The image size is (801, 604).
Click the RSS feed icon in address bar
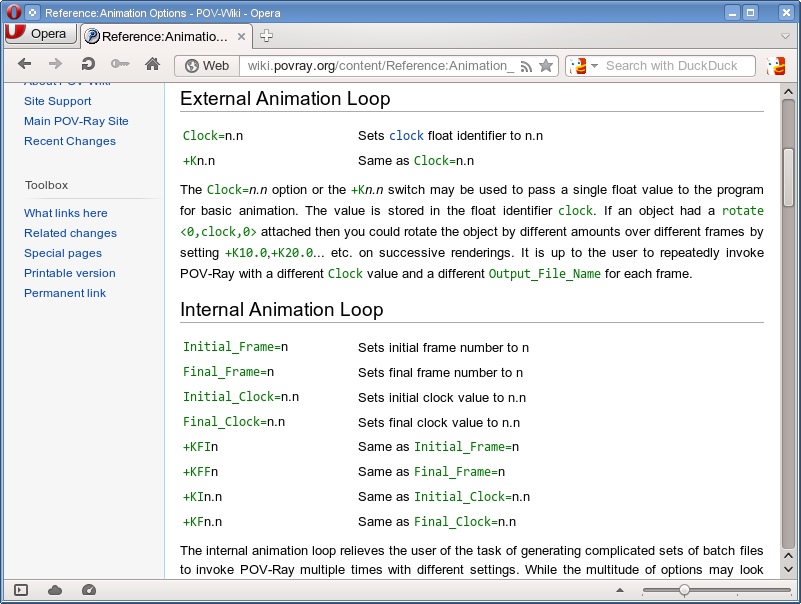[526, 66]
